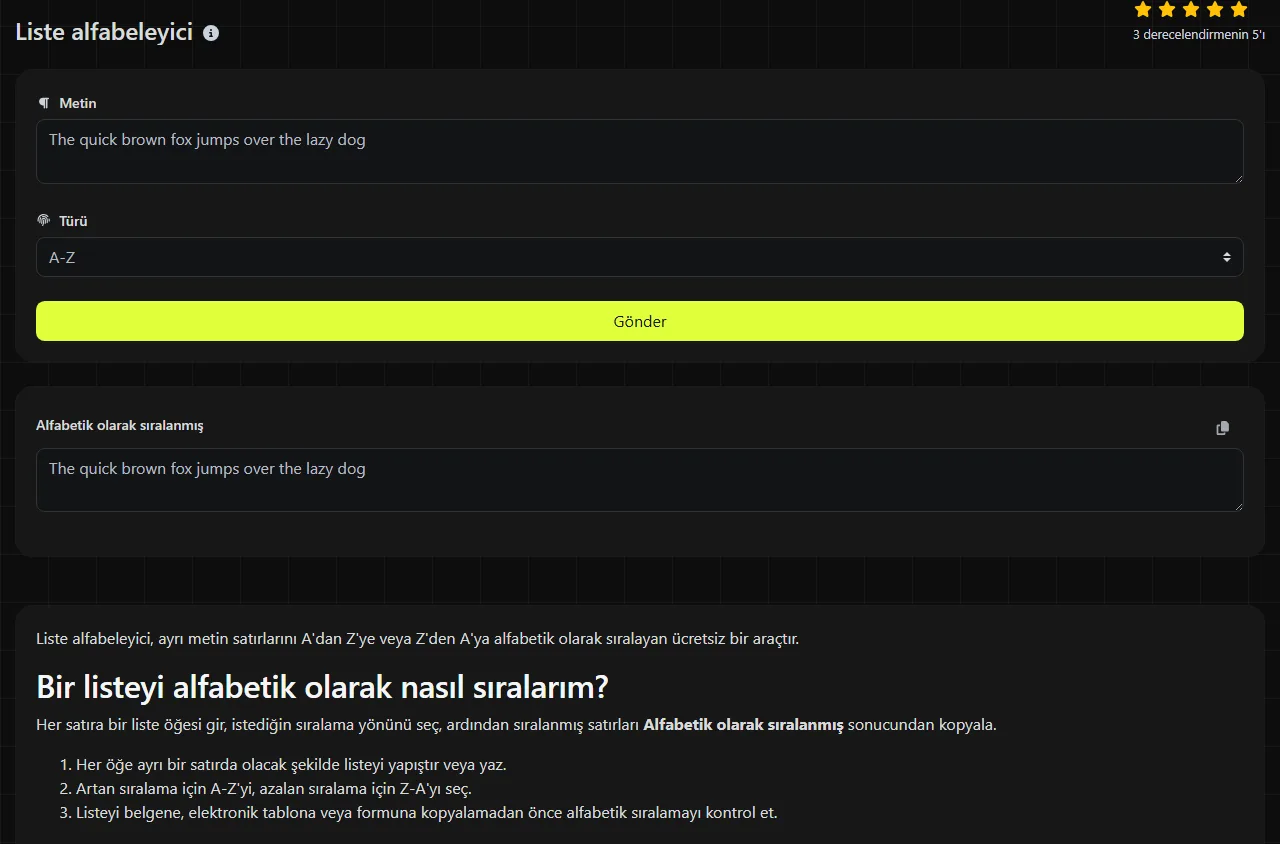
Task: Click the "Metin" field label
Action: [78, 103]
